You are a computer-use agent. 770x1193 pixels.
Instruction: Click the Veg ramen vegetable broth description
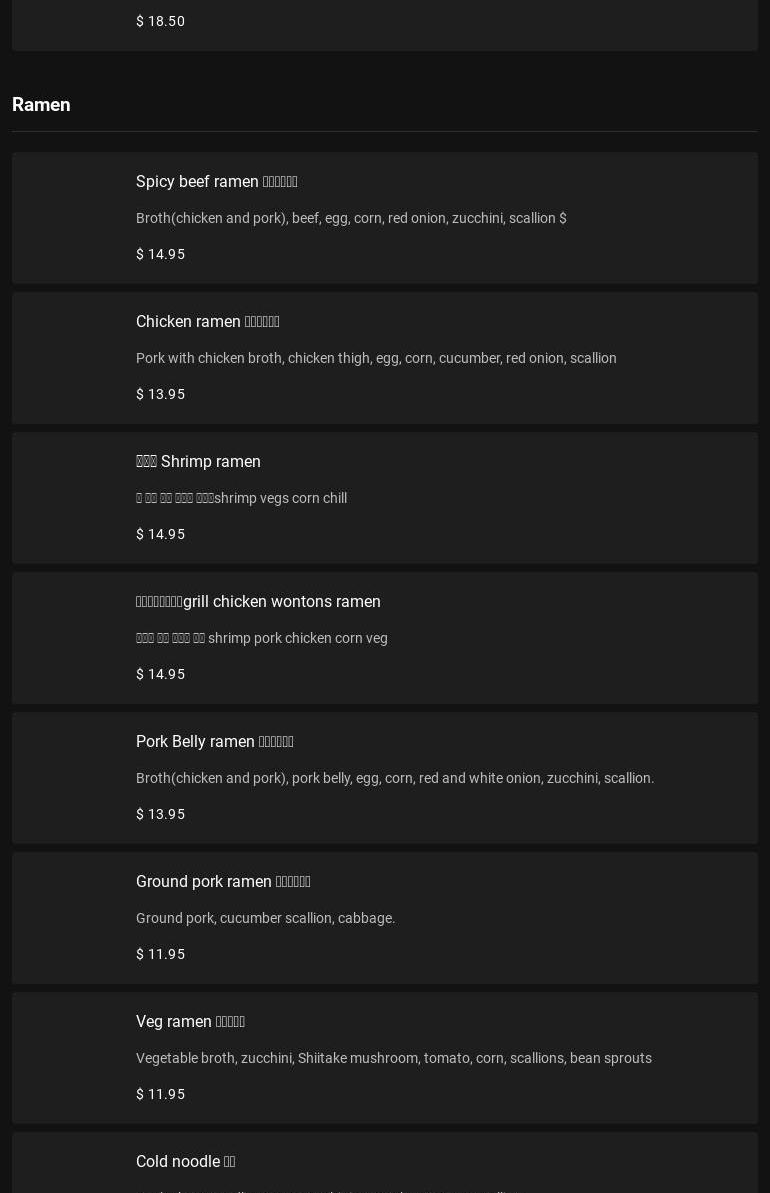tap(393, 1058)
